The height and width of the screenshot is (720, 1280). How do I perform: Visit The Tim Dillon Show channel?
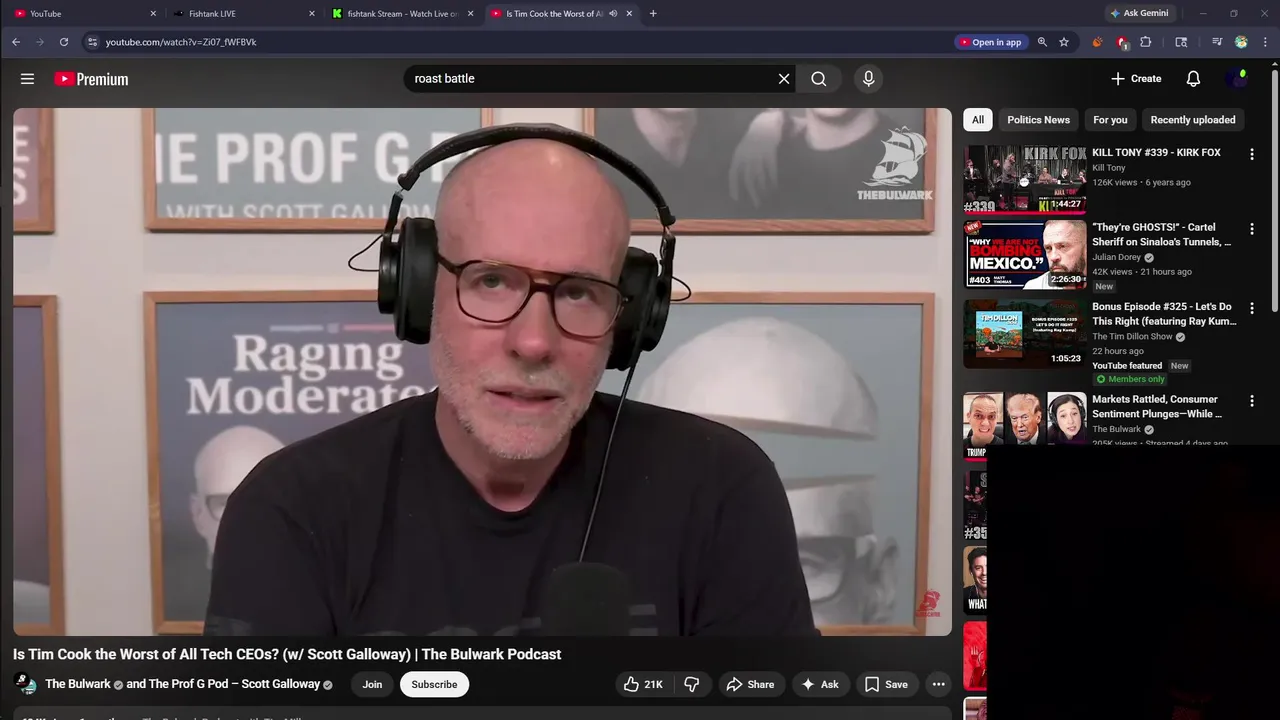(1132, 336)
